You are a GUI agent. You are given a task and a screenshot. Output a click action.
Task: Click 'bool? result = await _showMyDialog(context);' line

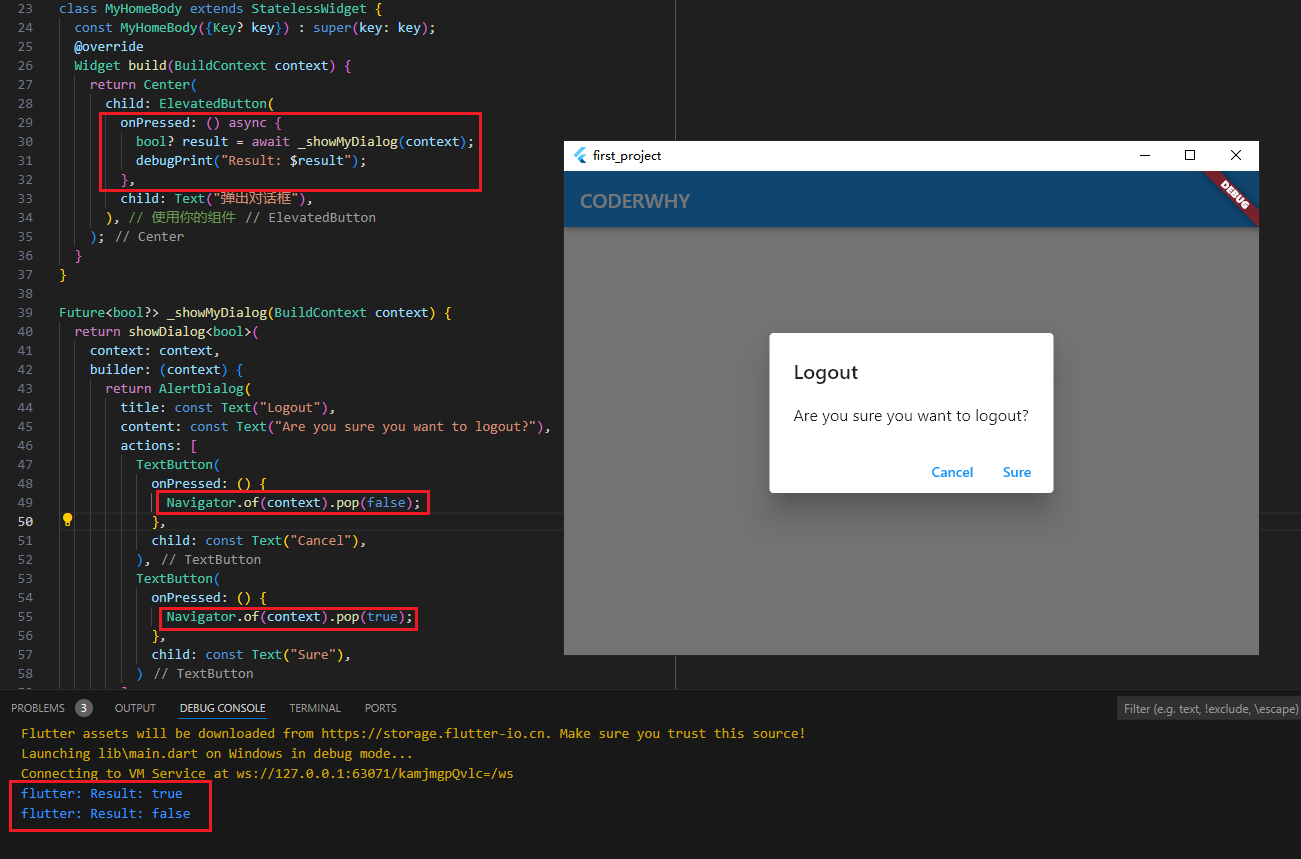(305, 141)
